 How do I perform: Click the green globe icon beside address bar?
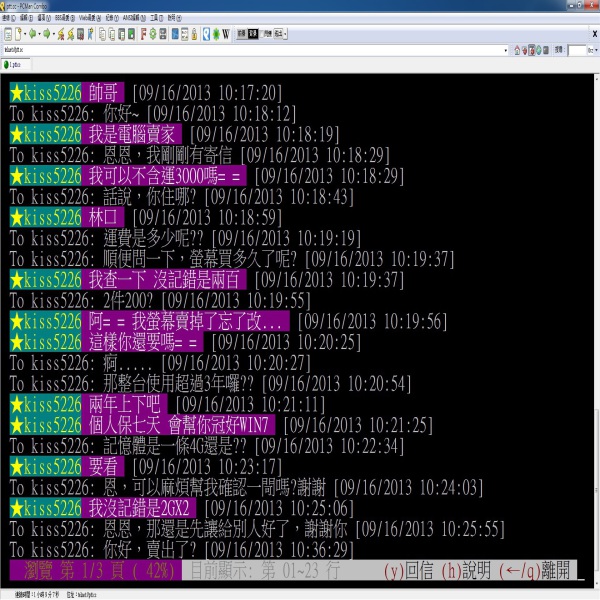pos(539,50)
